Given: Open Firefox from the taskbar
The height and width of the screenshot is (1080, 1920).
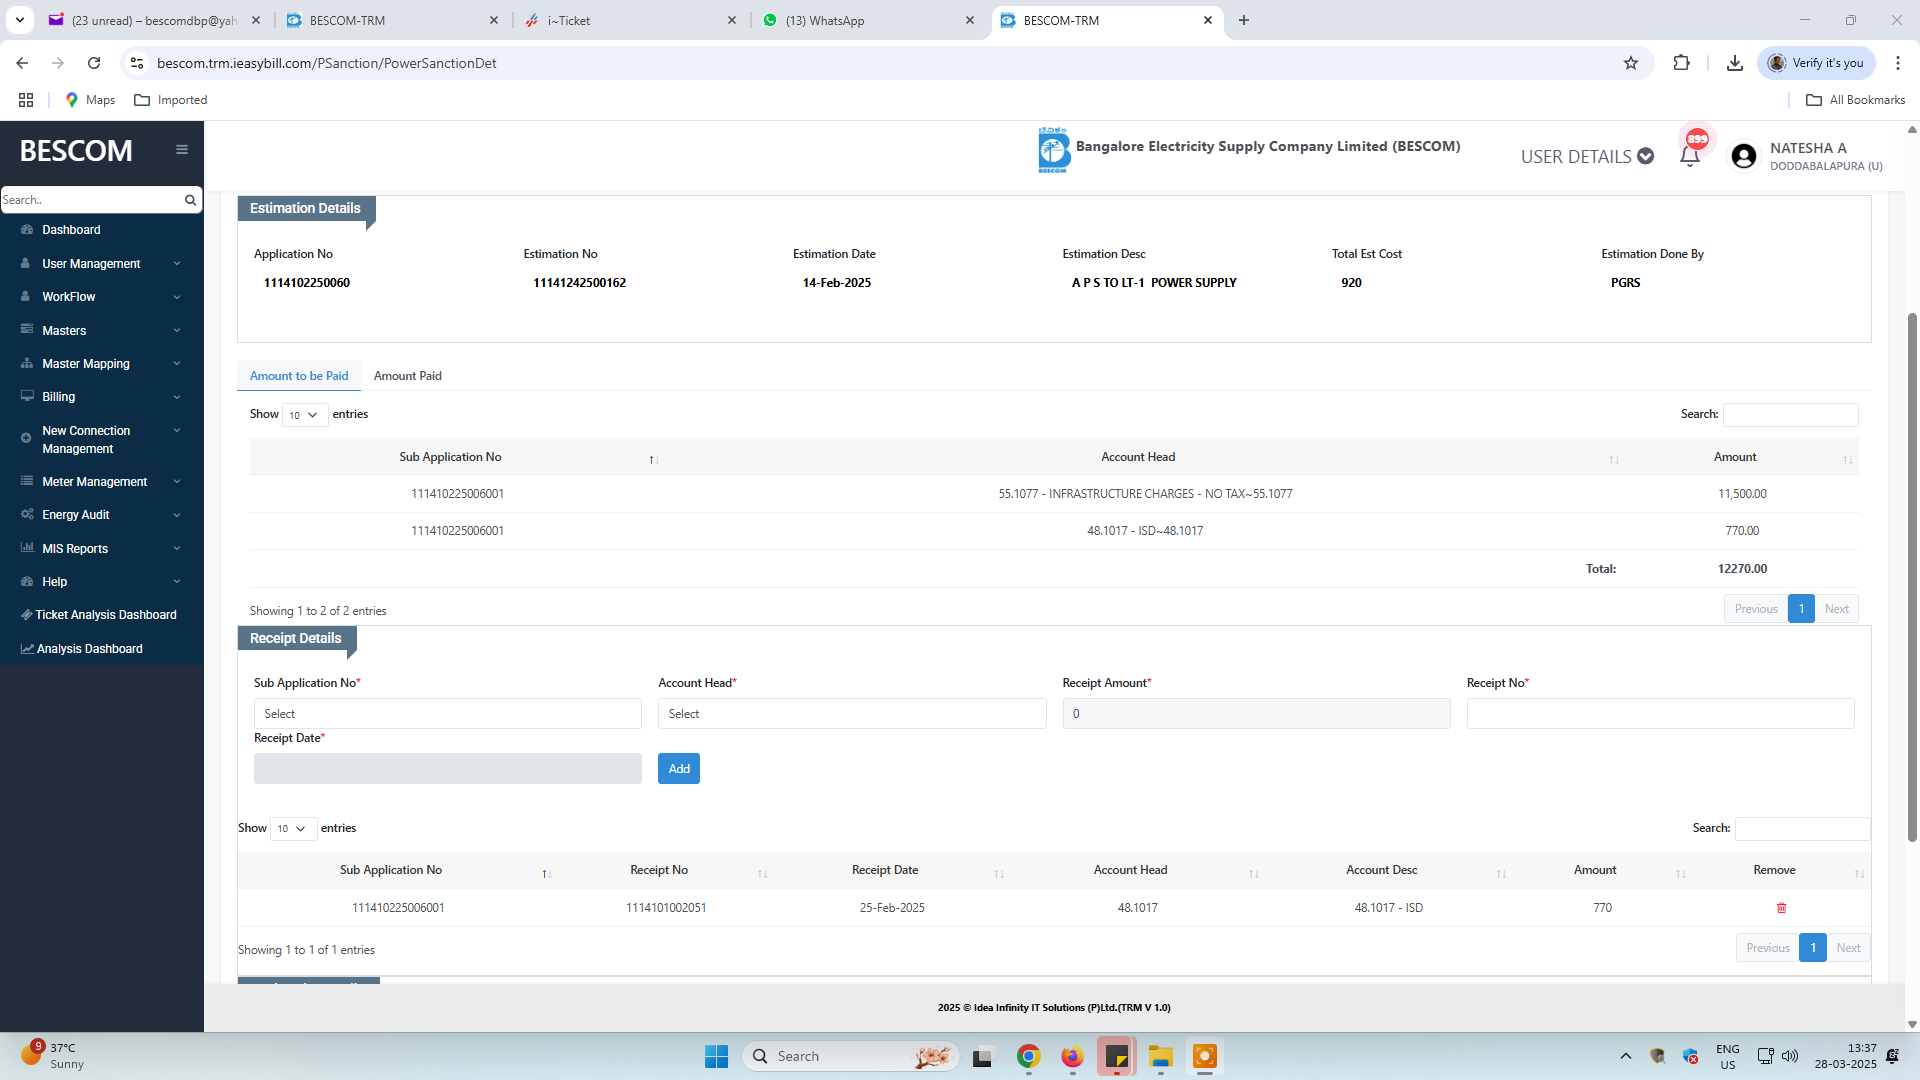Looking at the screenshot, I should pos(1072,1056).
